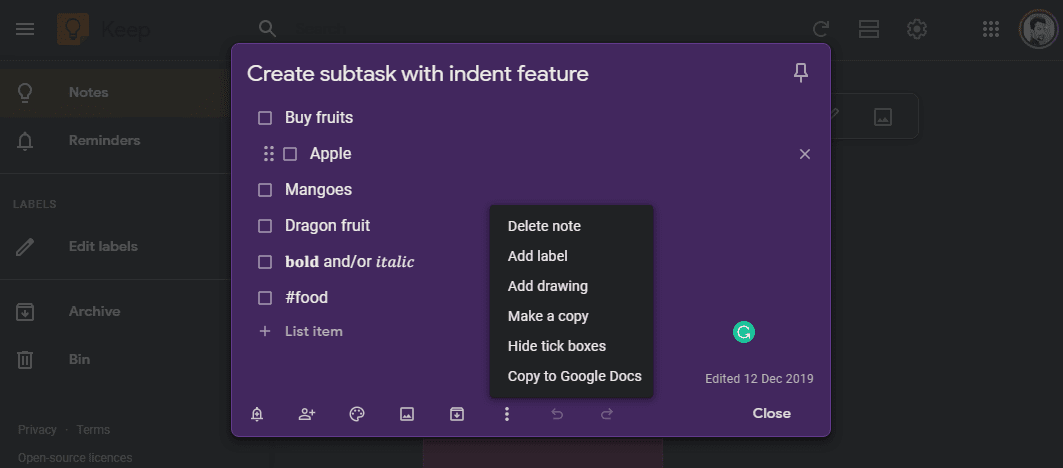Open the Google apps grid
The width and height of the screenshot is (1063, 468).
(x=990, y=29)
